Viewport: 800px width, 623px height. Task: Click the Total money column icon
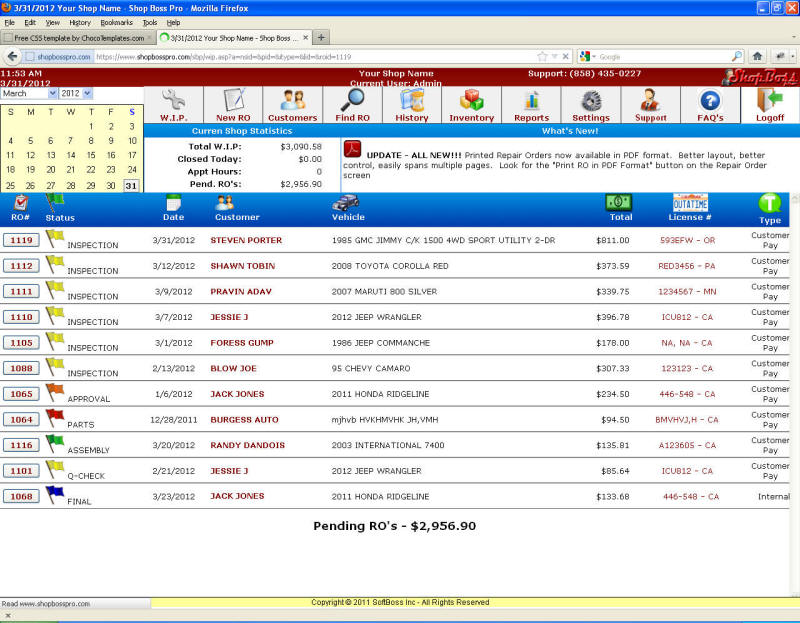pos(619,203)
